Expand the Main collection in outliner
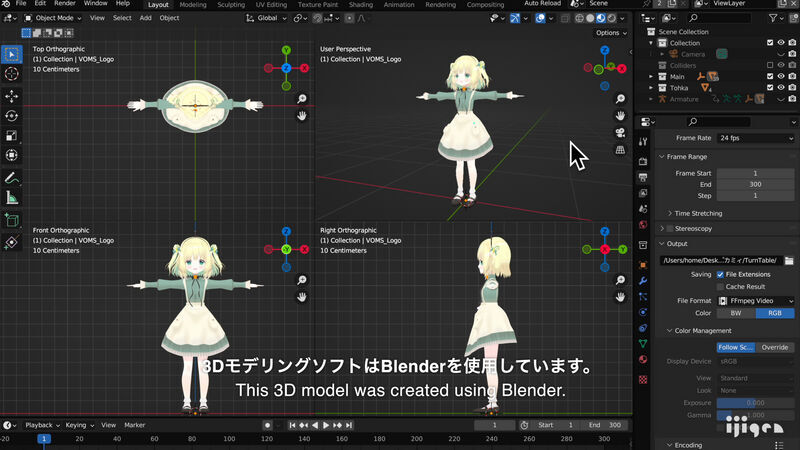 point(651,77)
